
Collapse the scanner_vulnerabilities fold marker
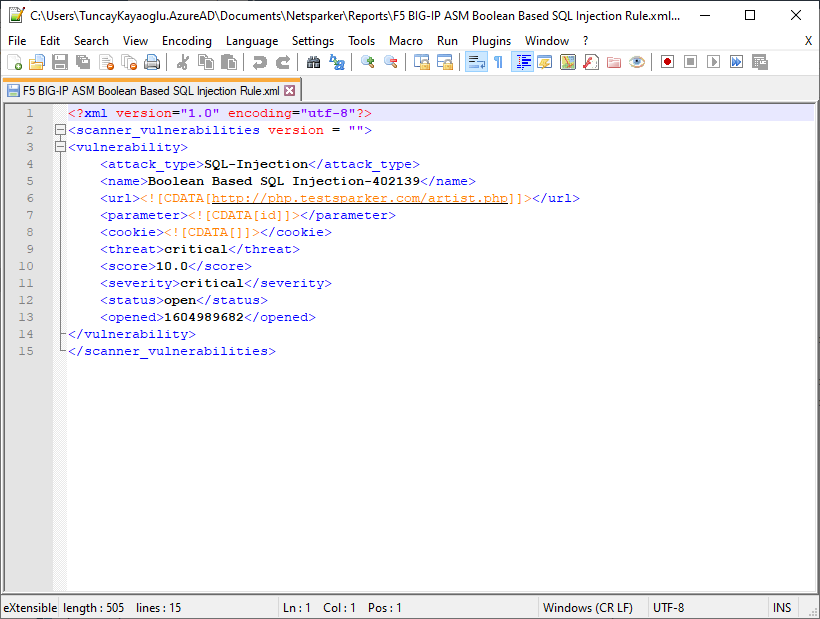point(60,130)
